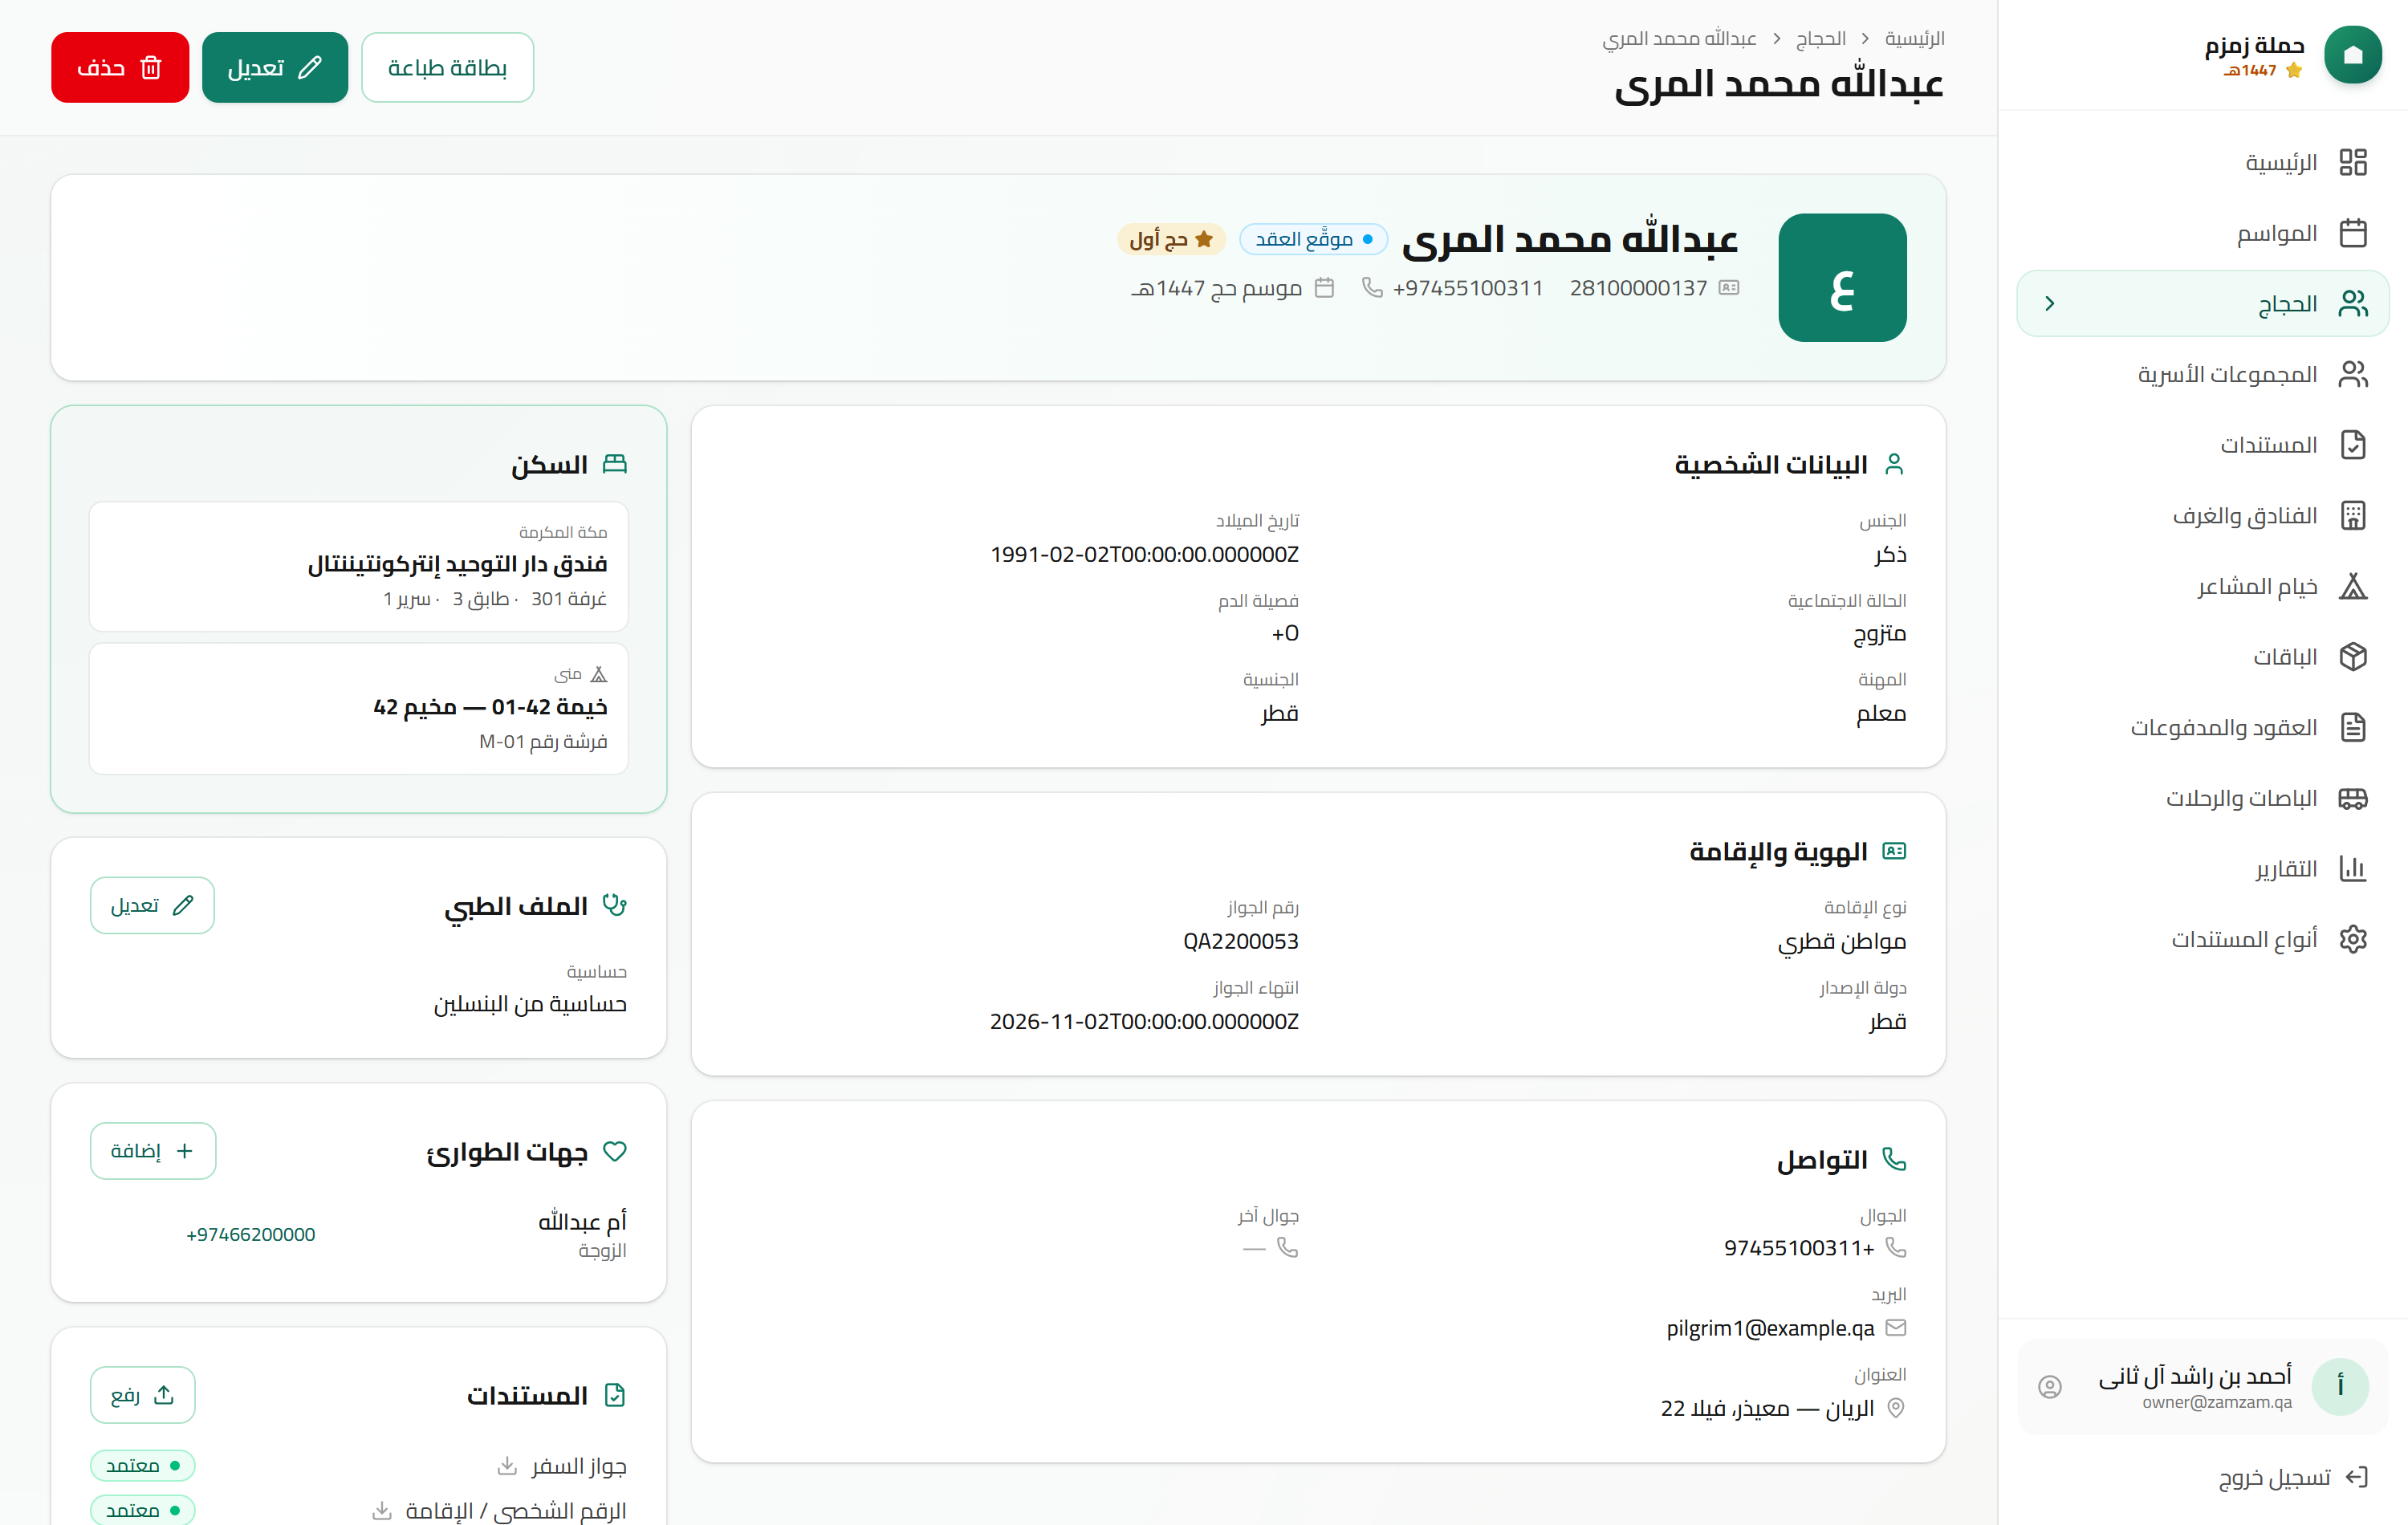
Task: Download the جواز السفر document
Action: click(506, 1466)
